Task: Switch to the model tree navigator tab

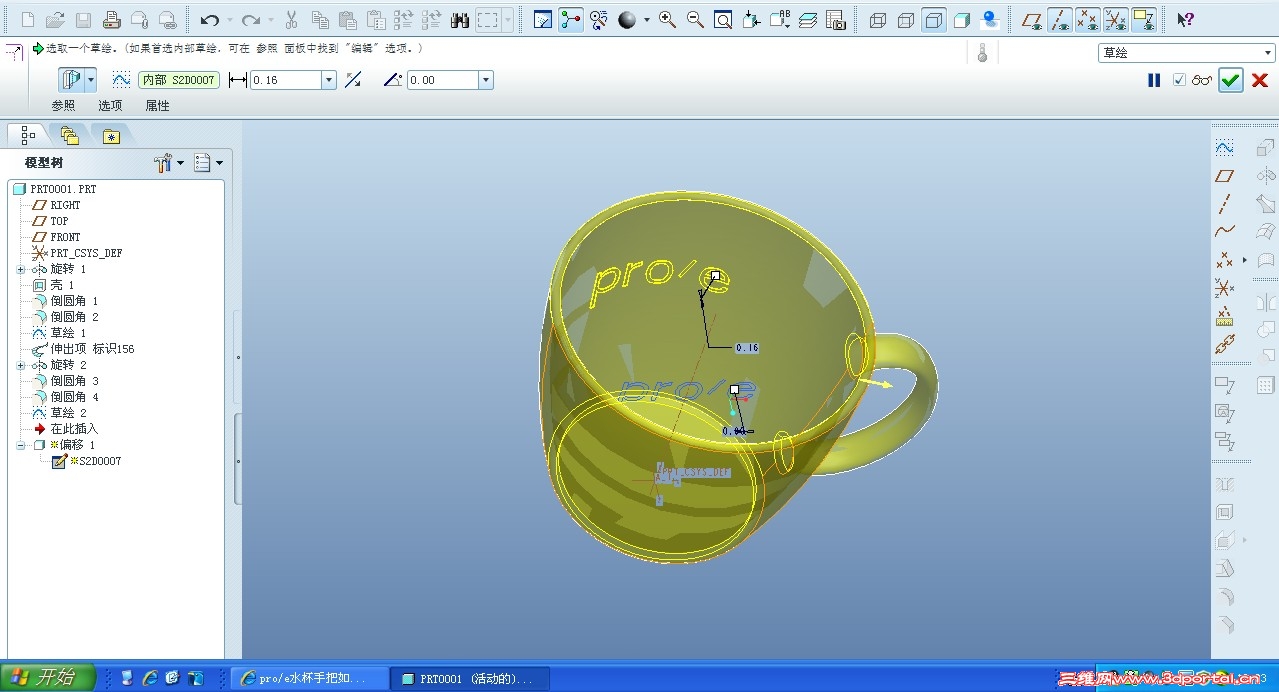Action: (x=27, y=134)
